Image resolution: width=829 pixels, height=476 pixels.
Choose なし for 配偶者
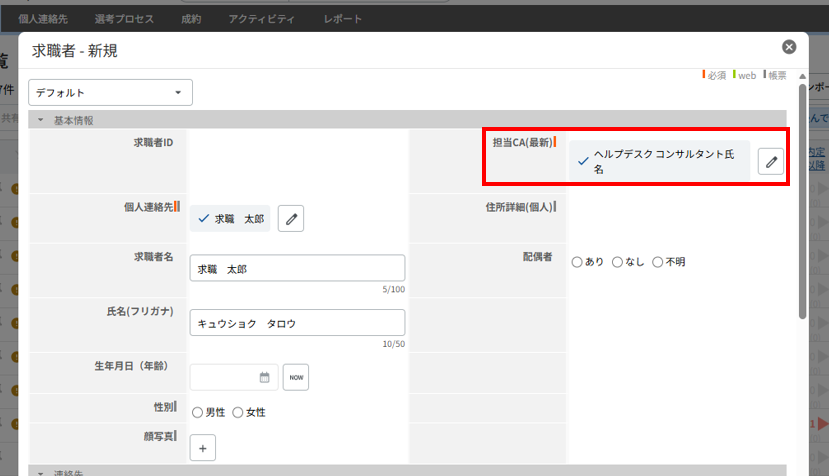(617, 262)
